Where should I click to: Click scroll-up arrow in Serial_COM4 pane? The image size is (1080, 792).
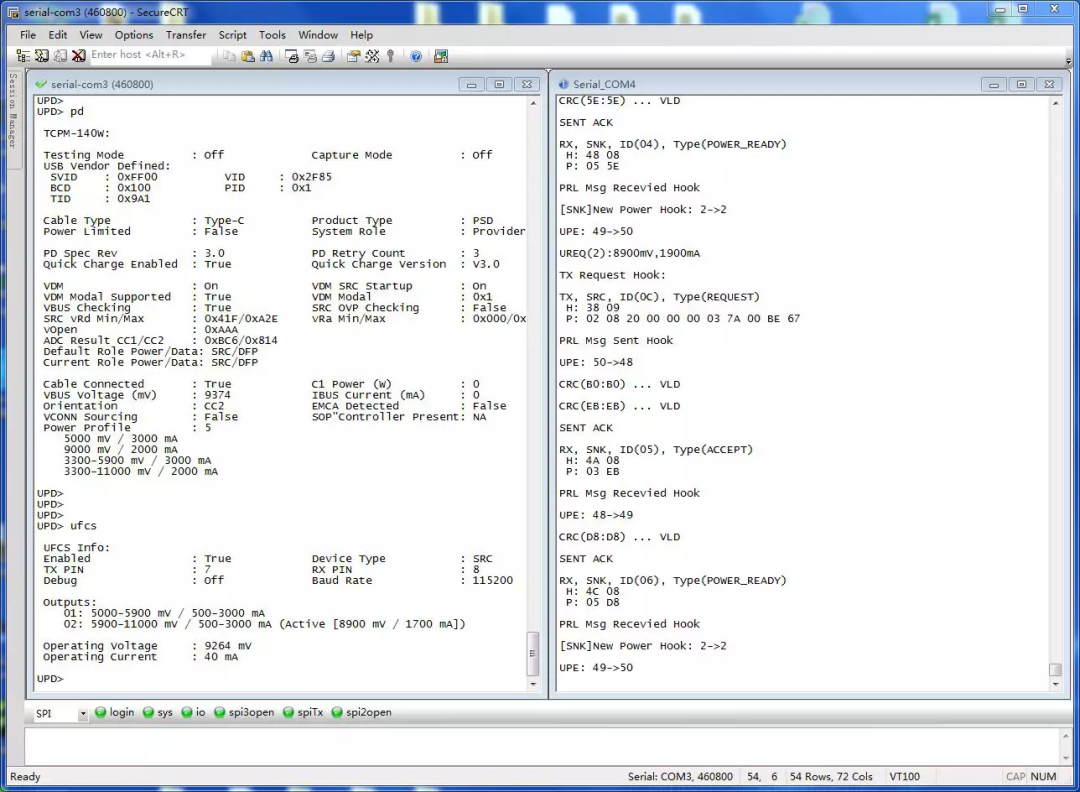pyautogui.click(x=1055, y=103)
